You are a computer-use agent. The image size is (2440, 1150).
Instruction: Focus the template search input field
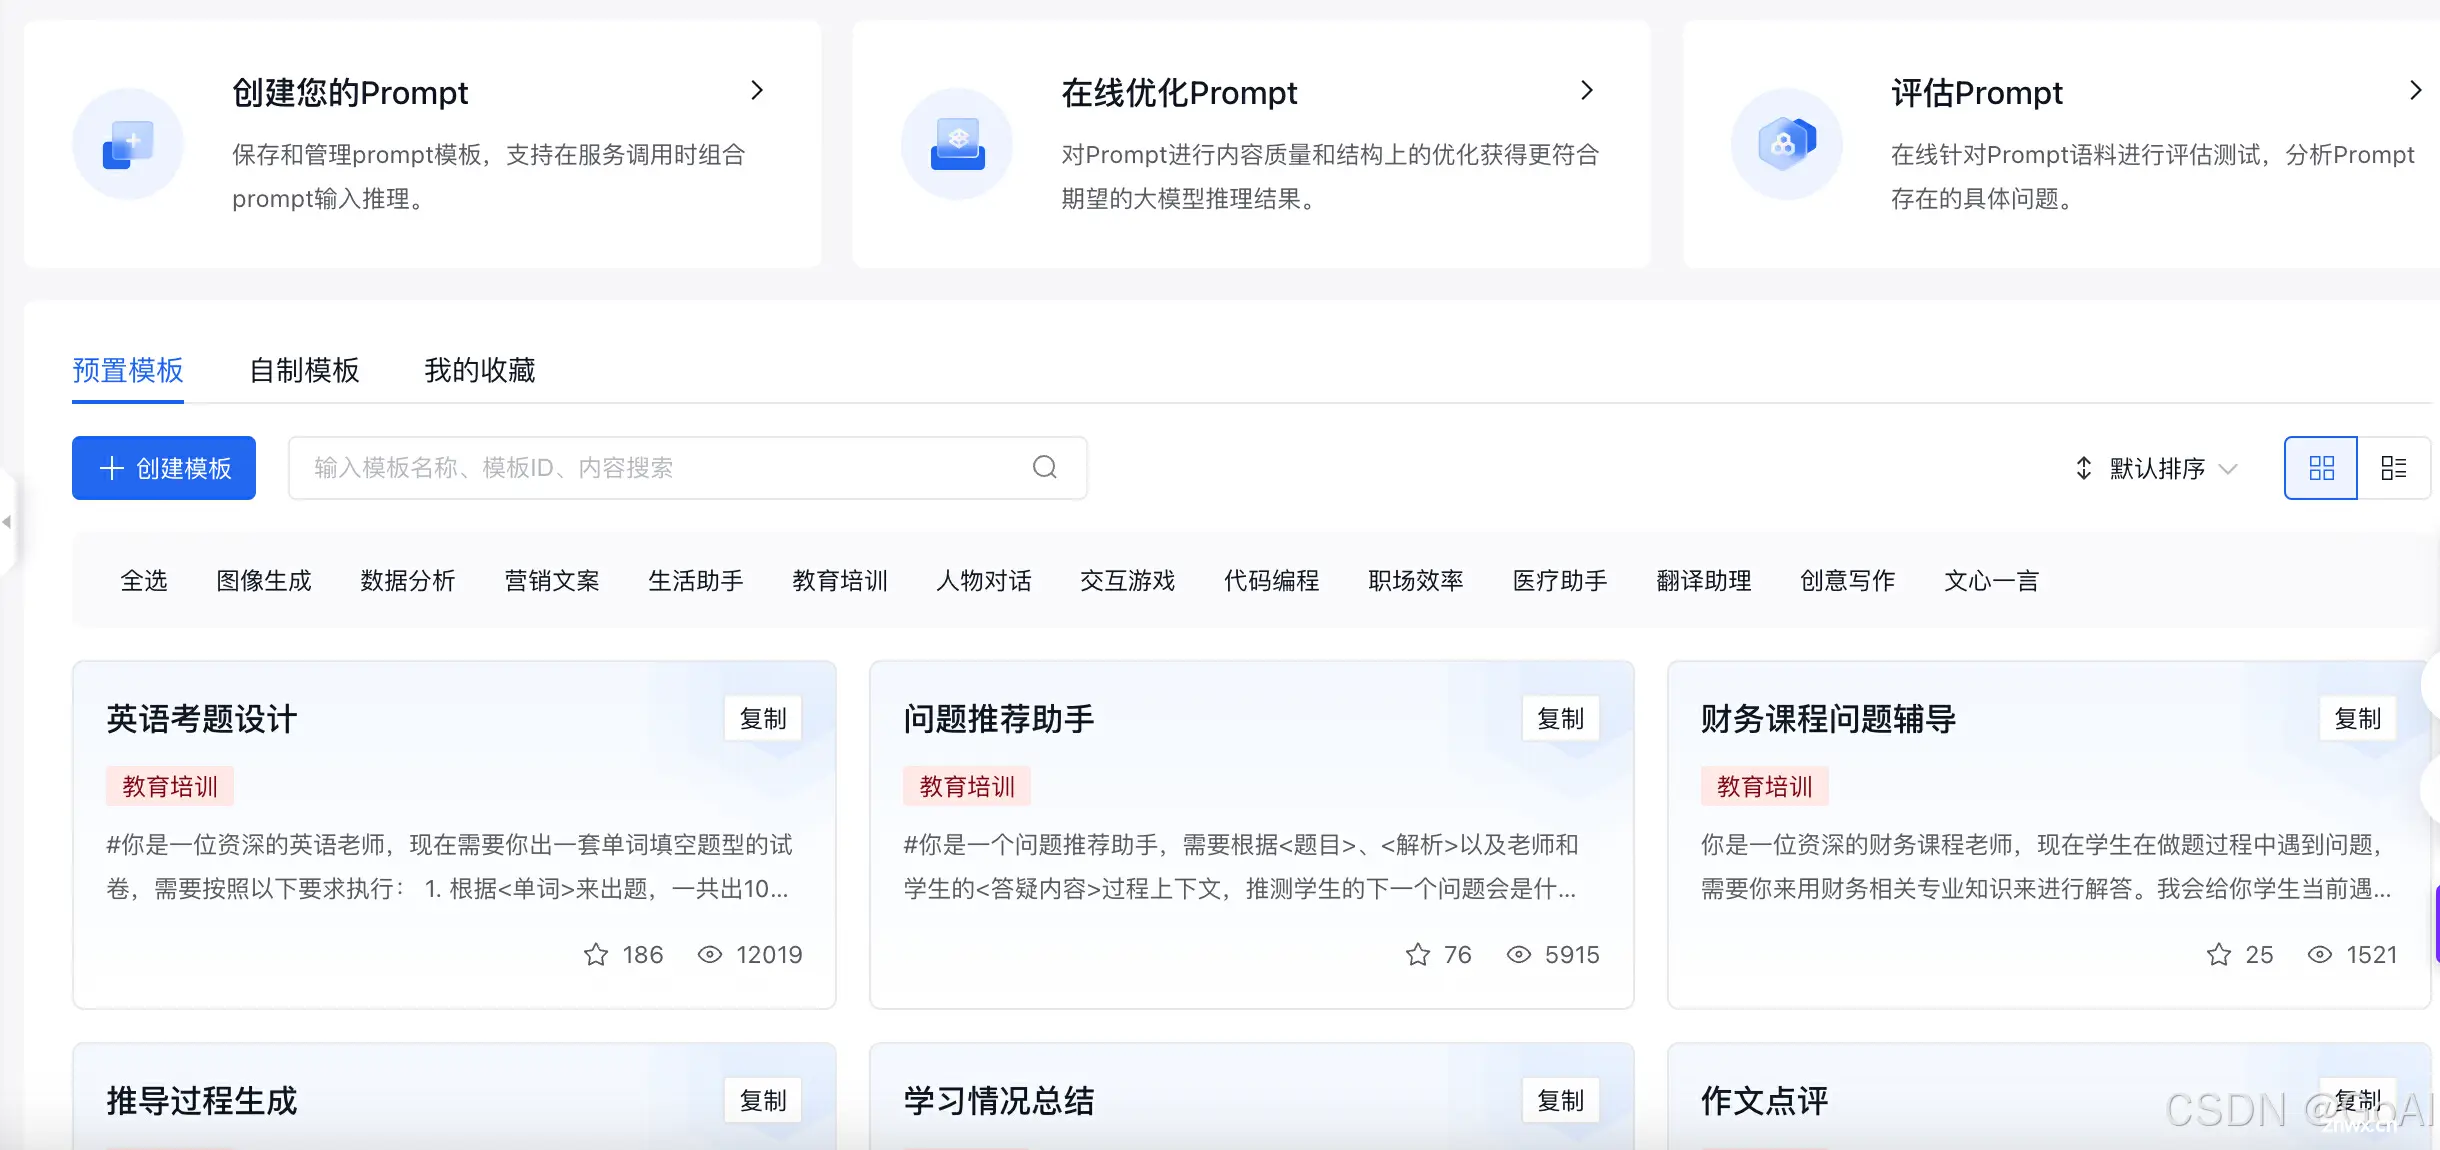[x=688, y=468]
